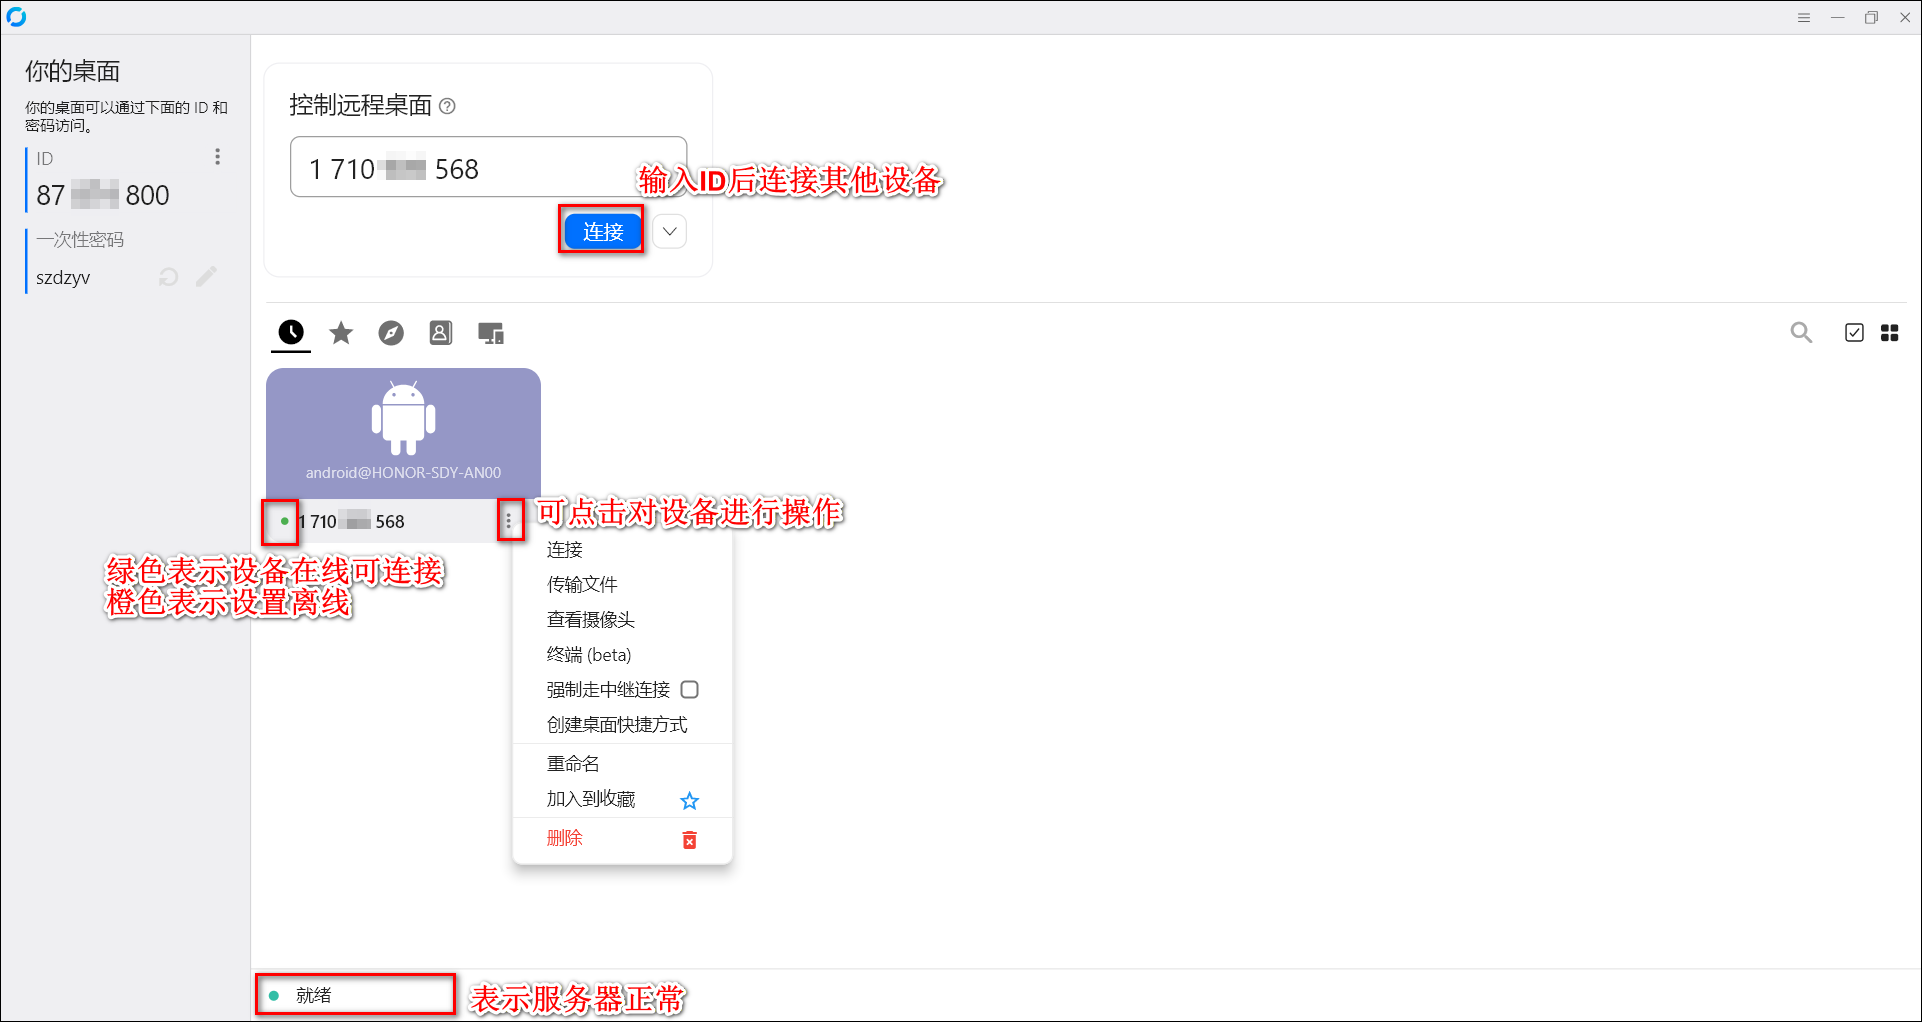Toggle force relay connection checkbox
The width and height of the screenshot is (1922, 1022).
[689, 690]
